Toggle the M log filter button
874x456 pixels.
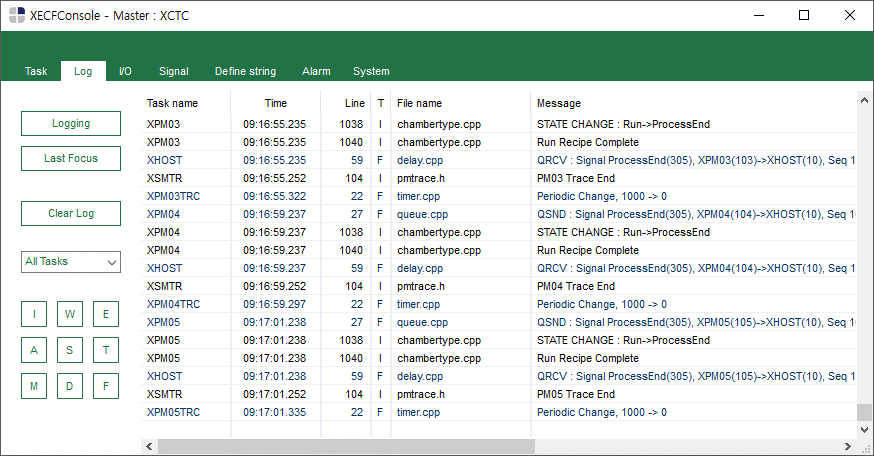tap(34, 386)
